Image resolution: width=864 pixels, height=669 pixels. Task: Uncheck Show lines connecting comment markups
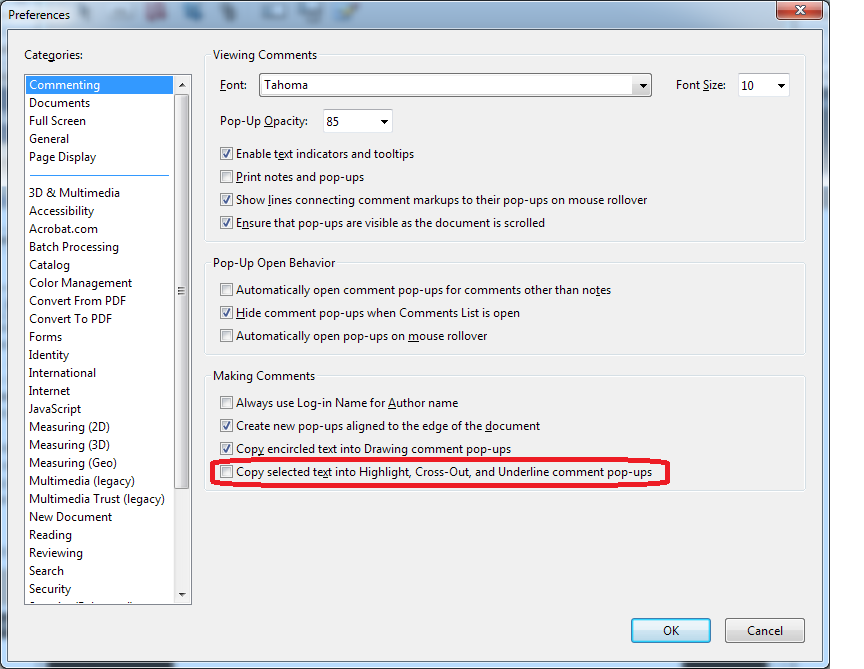point(226,199)
